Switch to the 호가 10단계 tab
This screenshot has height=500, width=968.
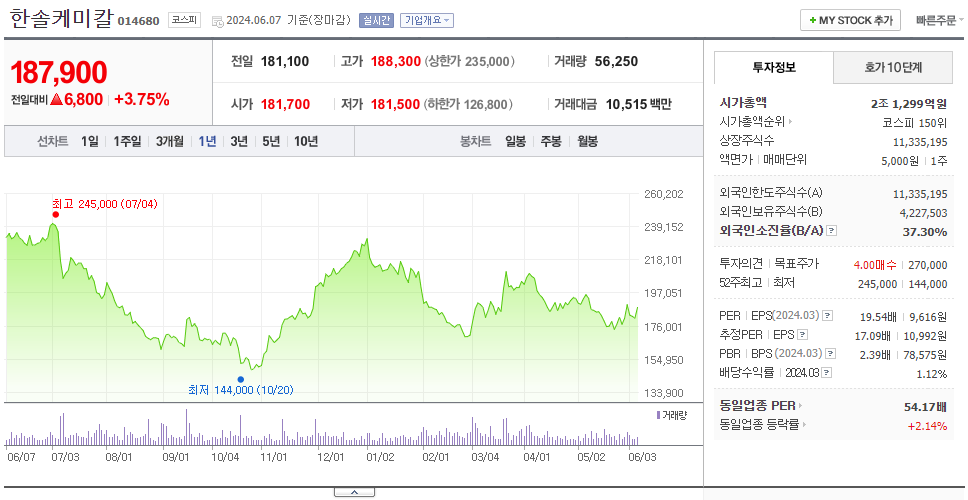pyautogui.click(x=893, y=67)
